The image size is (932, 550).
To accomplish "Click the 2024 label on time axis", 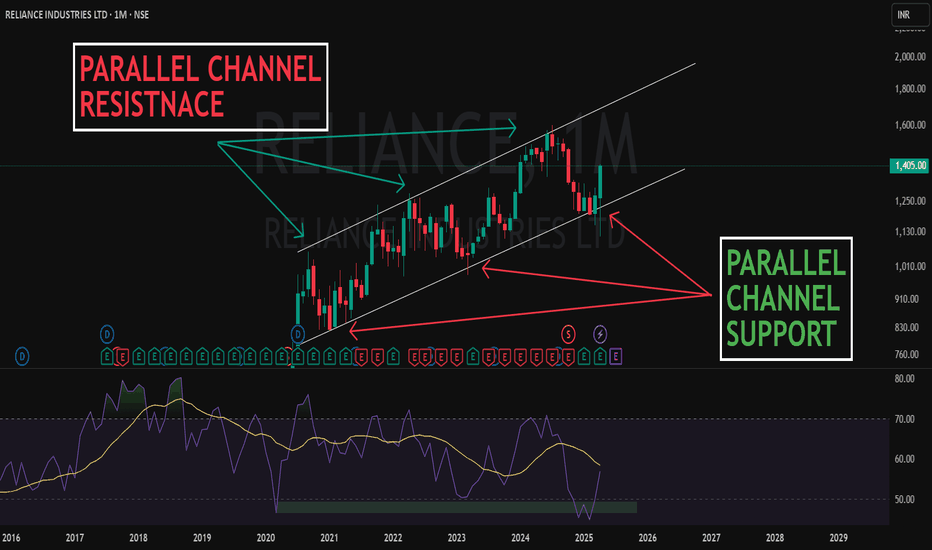I will 520,538.
